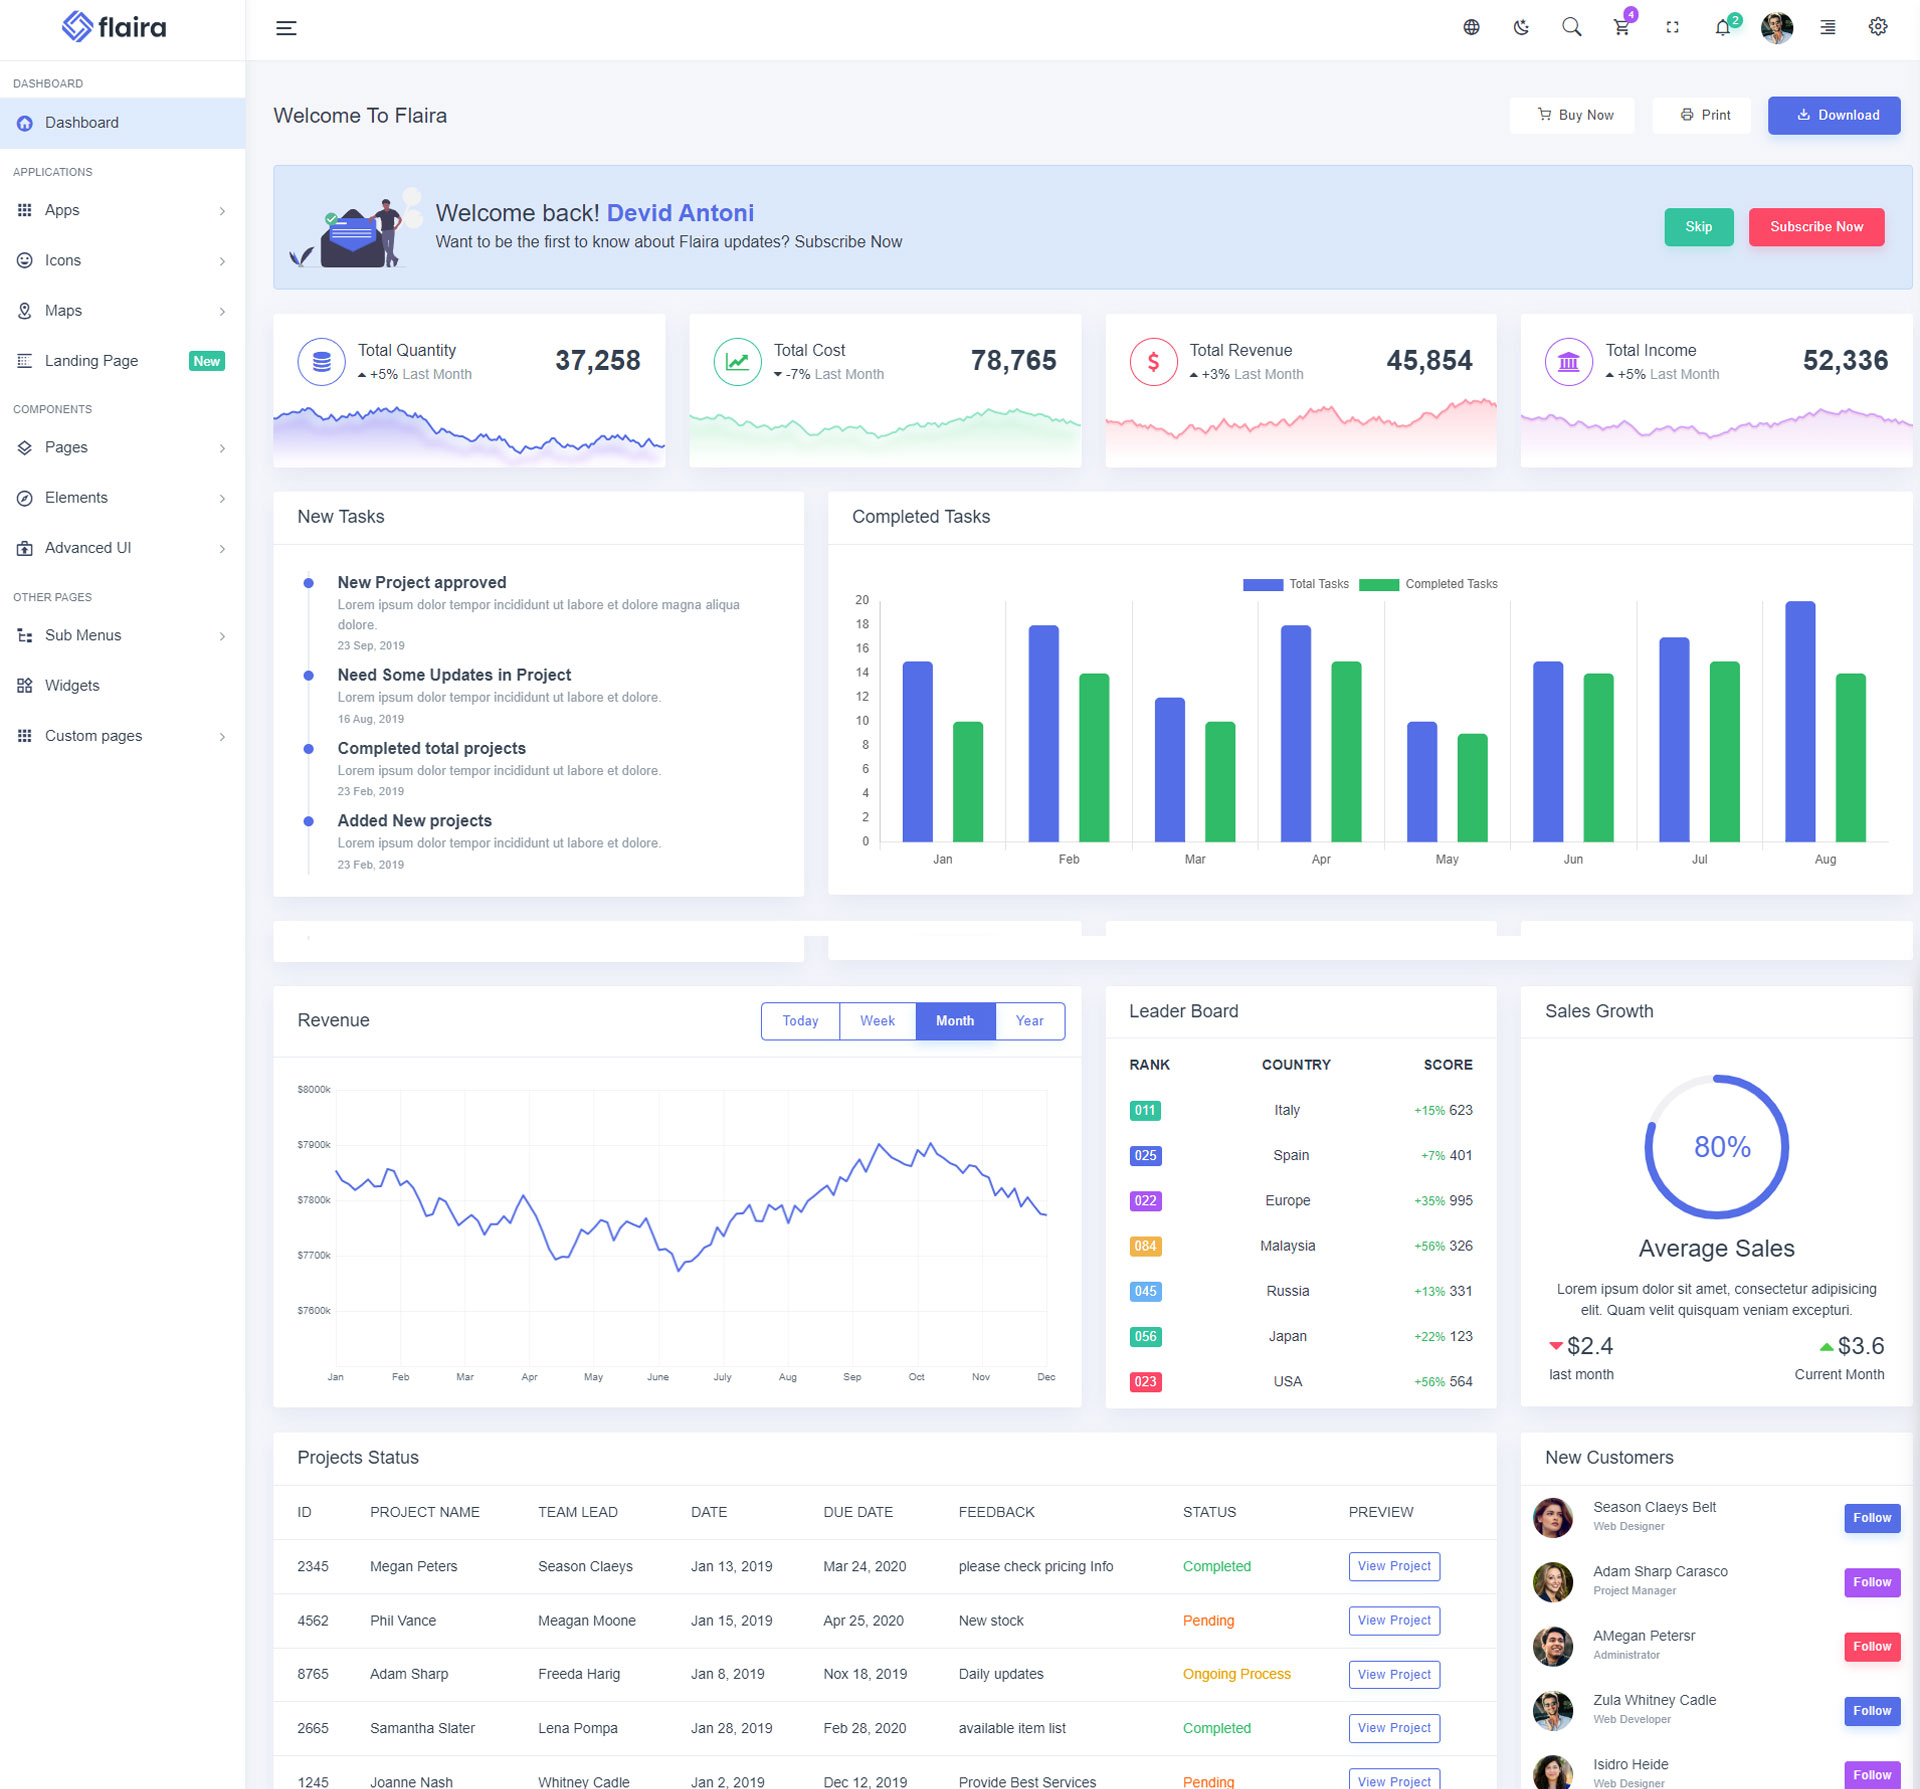Switch Revenue chart to Week tab
The height and width of the screenshot is (1789, 1920).
click(877, 1021)
